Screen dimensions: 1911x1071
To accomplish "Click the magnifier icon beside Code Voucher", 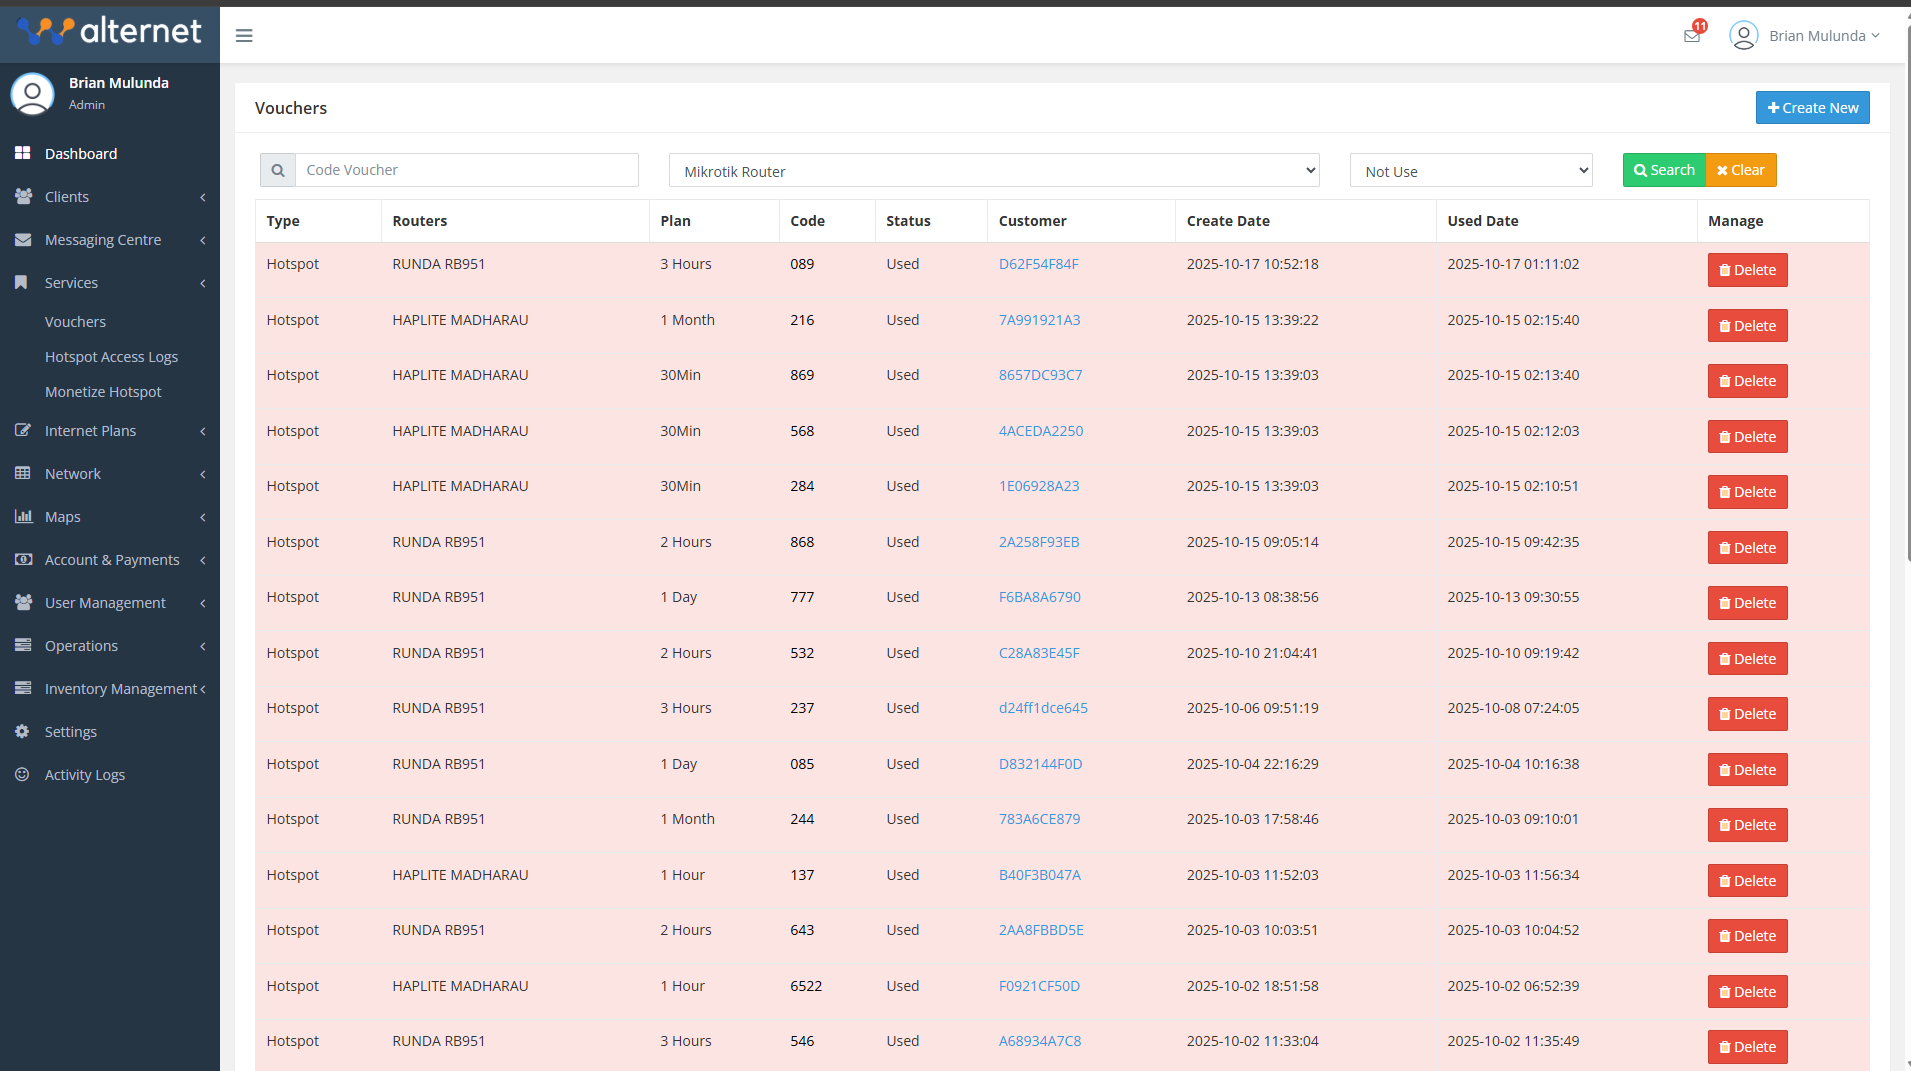I will coord(278,170).
